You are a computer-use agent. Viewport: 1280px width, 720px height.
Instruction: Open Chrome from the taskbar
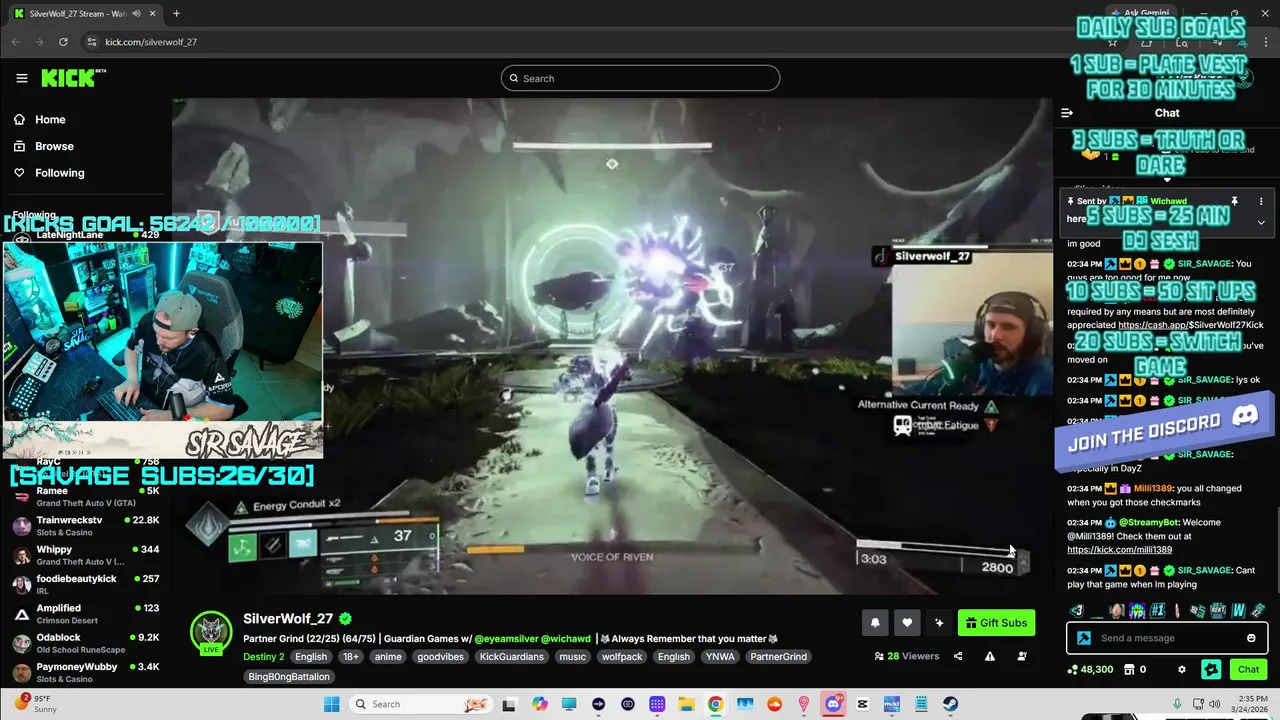[x=716, y=704]
